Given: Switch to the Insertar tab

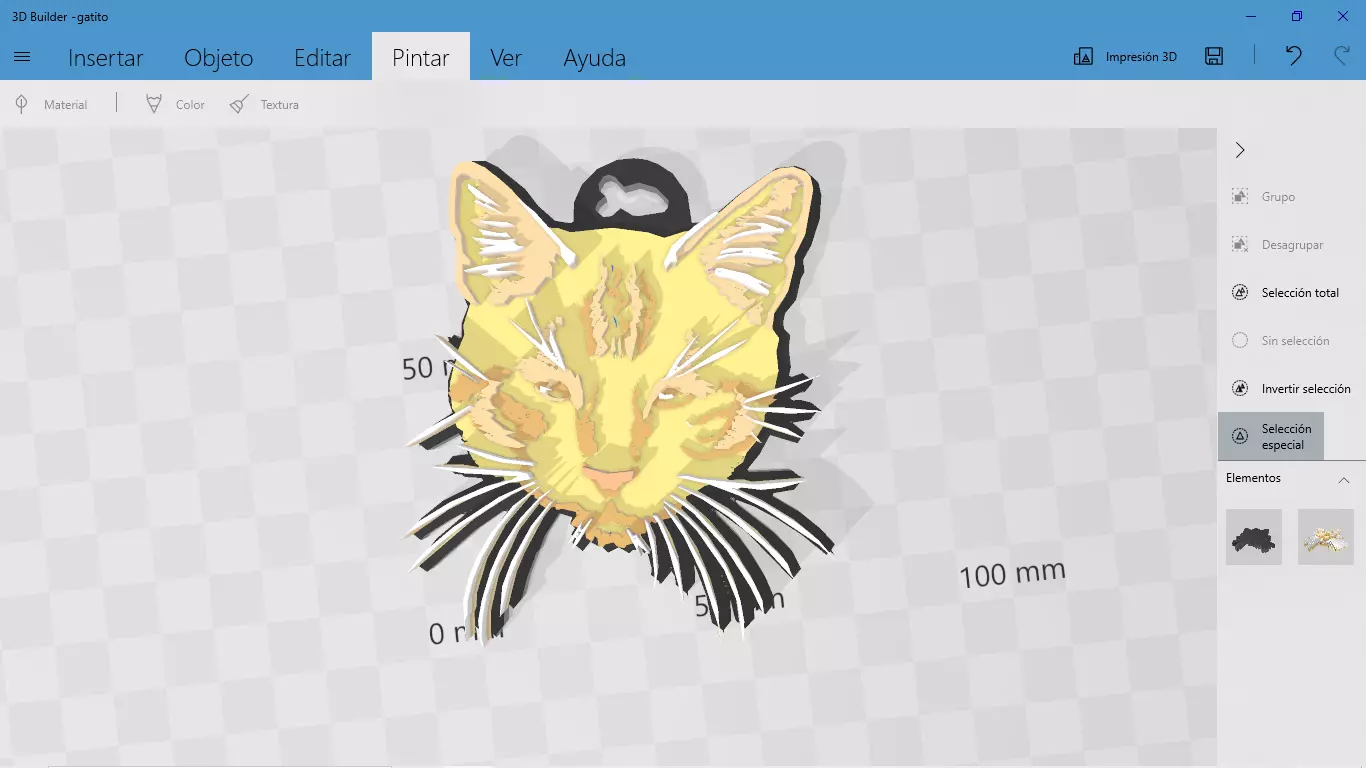Looking at the screenshot, I should pyautogui.click(x=105, y=58).
